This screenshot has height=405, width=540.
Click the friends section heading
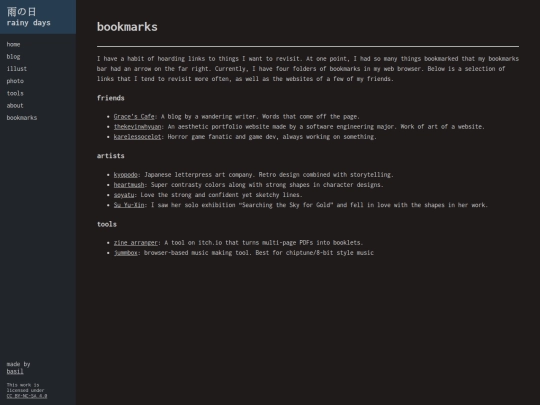pos(111,98)
